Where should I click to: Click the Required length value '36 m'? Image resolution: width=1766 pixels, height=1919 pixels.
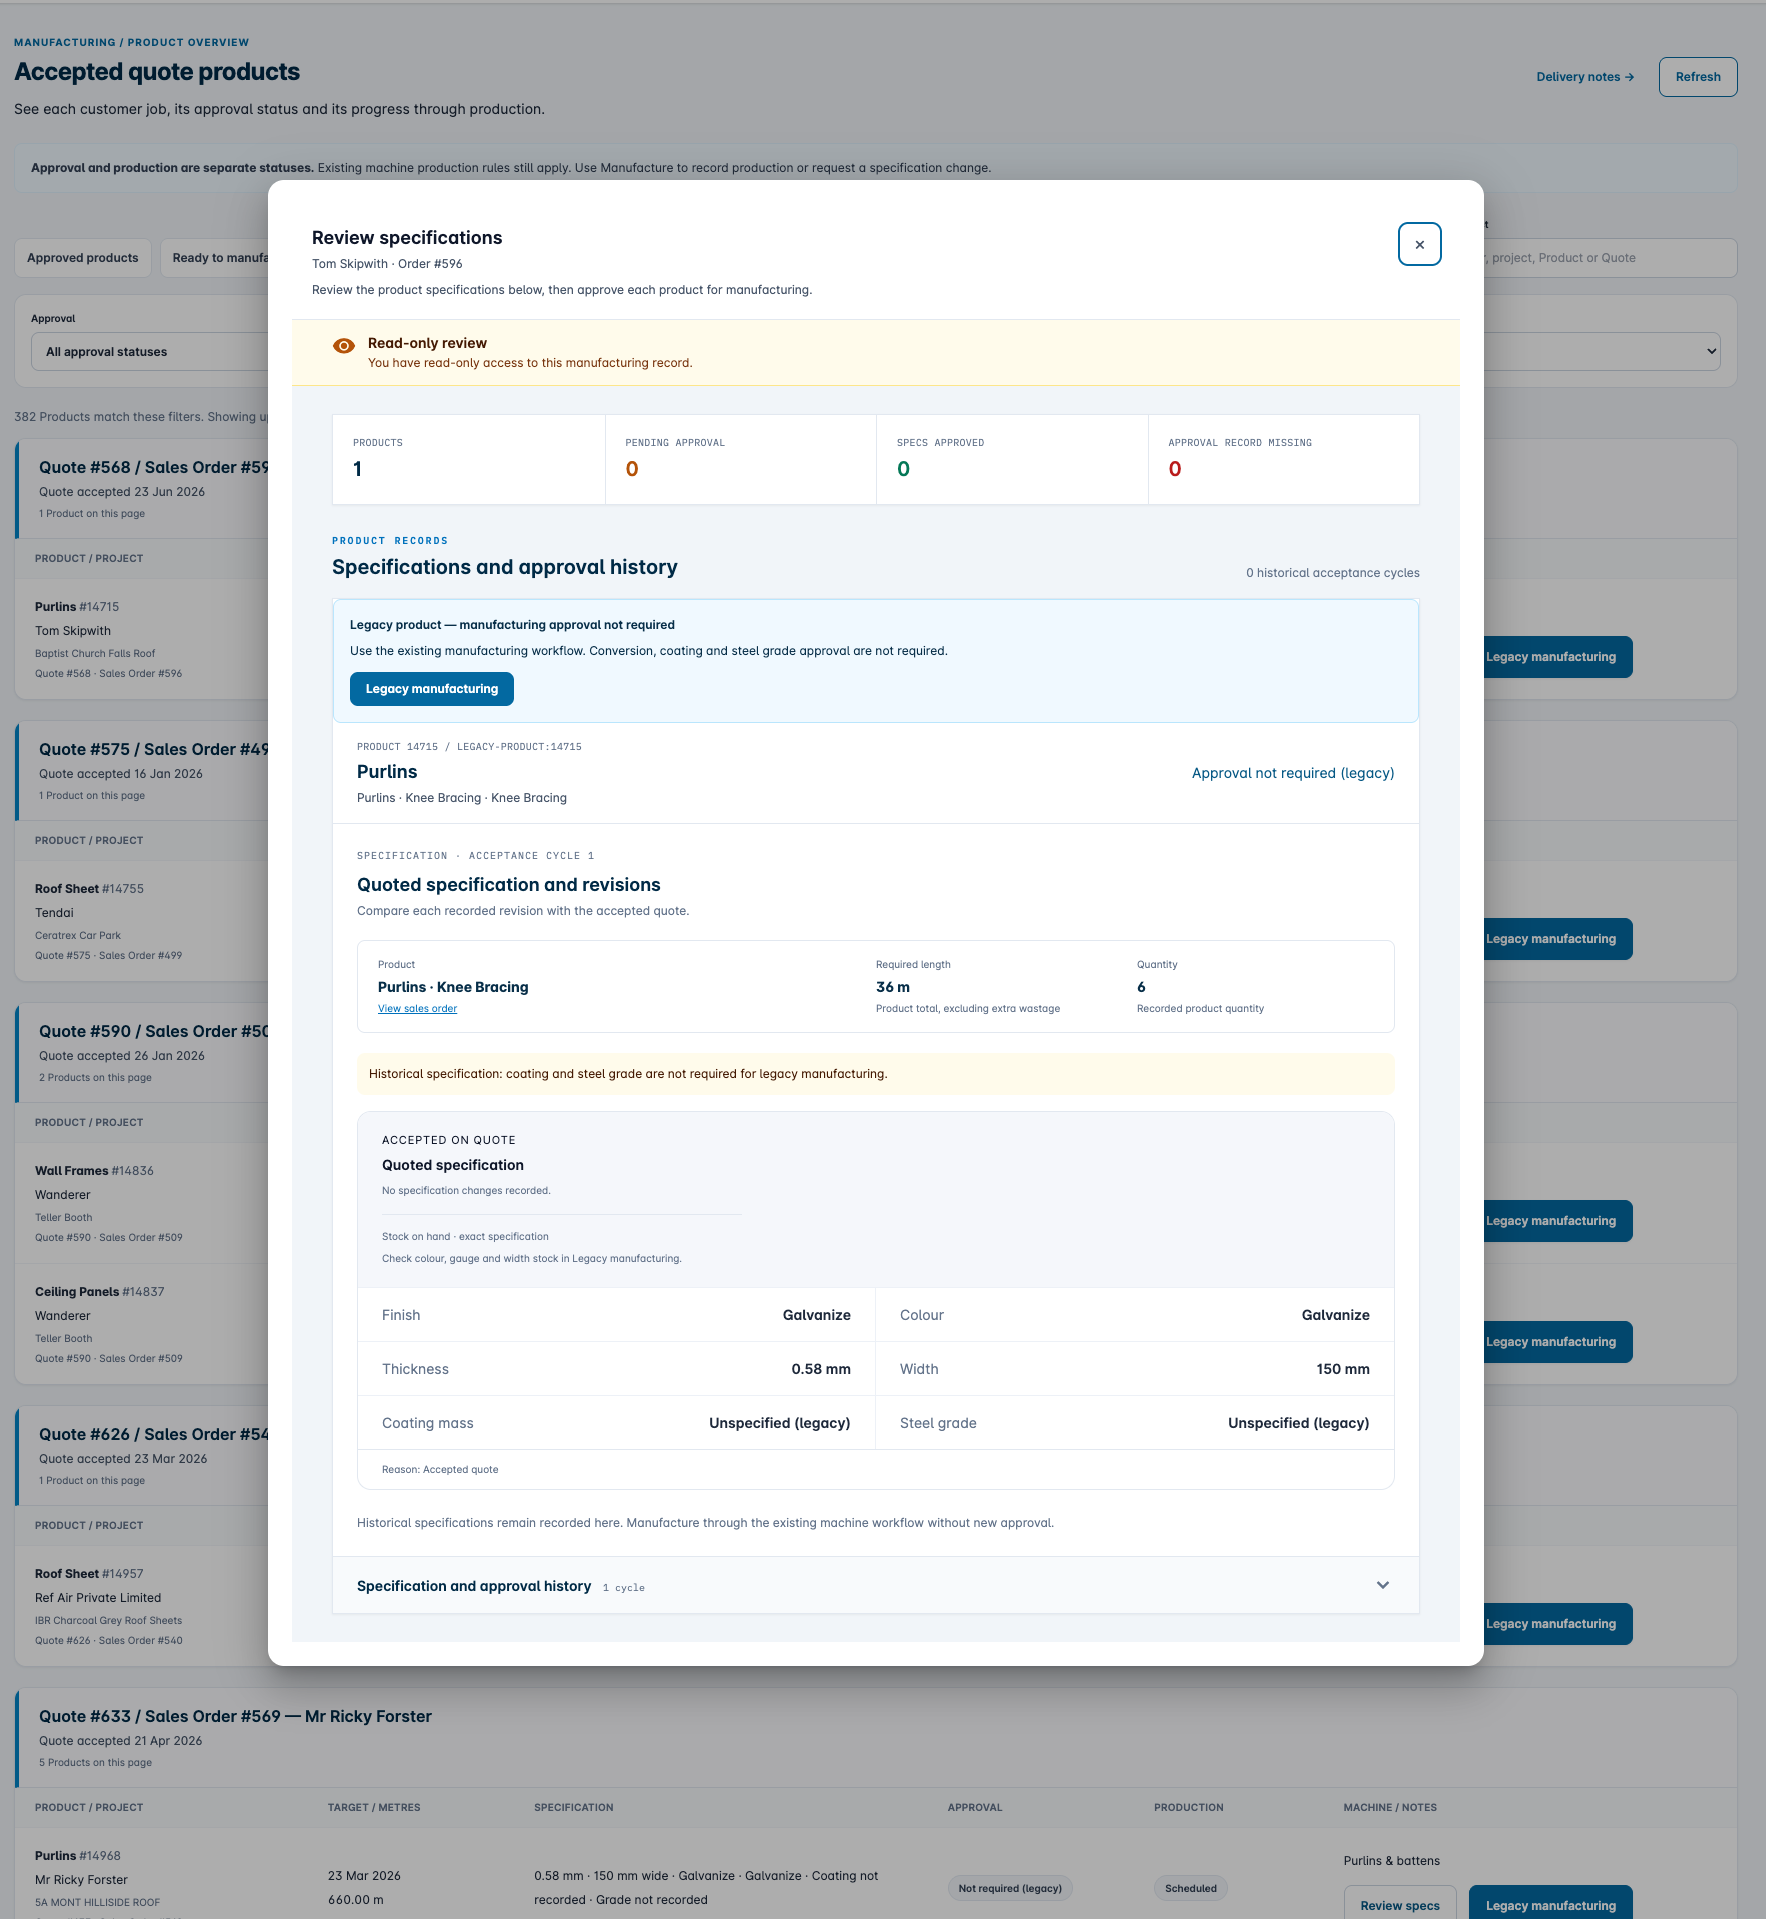(893, 987)
